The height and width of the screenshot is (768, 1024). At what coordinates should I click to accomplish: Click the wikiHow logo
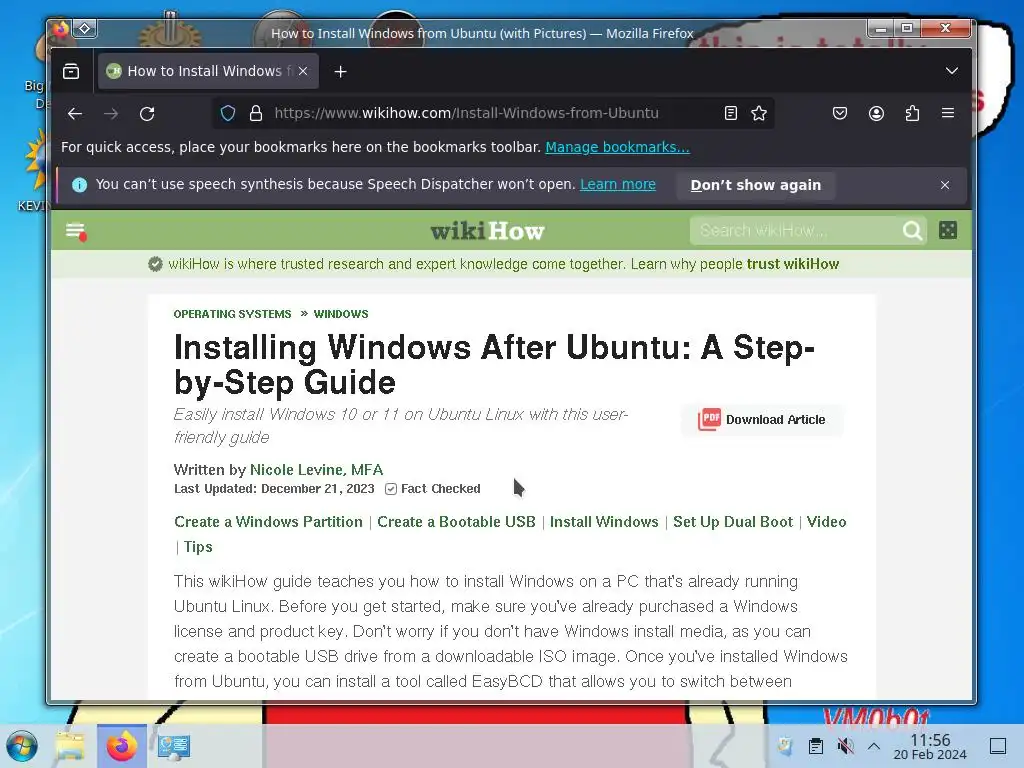click(x=487, y=231)
